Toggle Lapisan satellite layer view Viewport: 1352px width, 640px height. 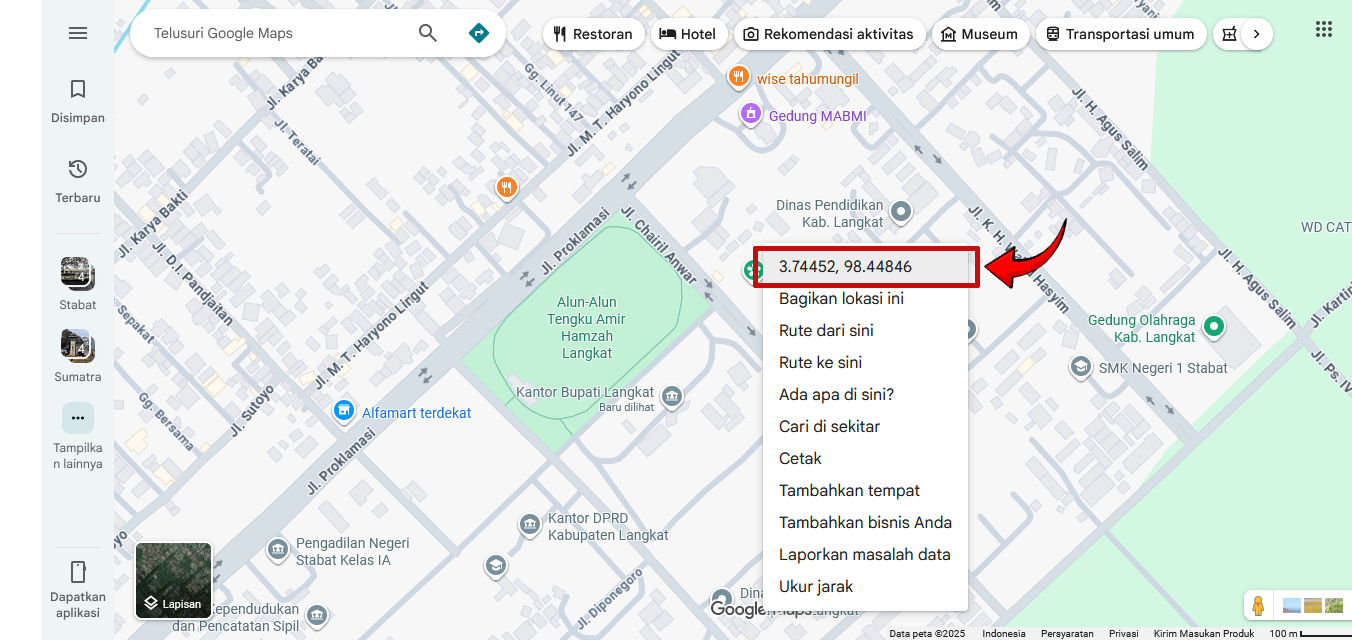pos(173,581)
